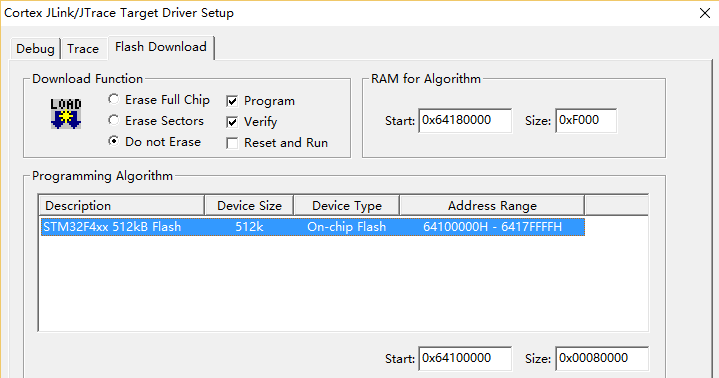This screenshot has width=719, height=378.
Task: Select STM32F4xx 512kB Flash algorithm row
Action: pos(313,227)
